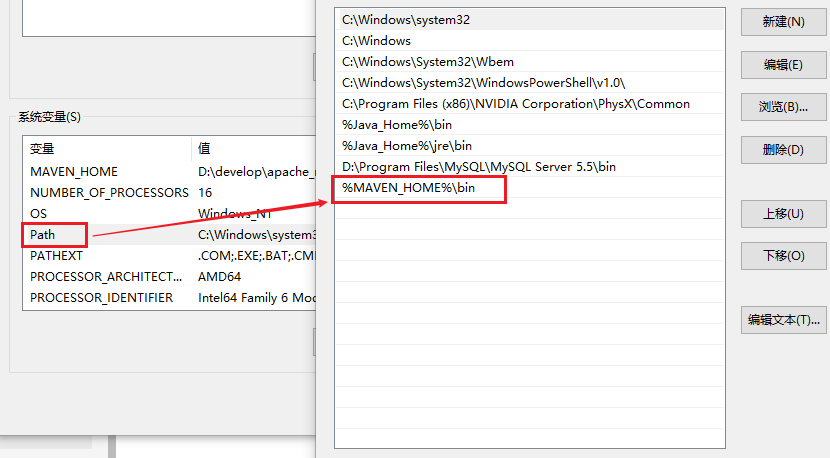The width and height of the screenshot is (830, 458).
Task: Select the C:\Windows path entry
Action: [529, 41]
